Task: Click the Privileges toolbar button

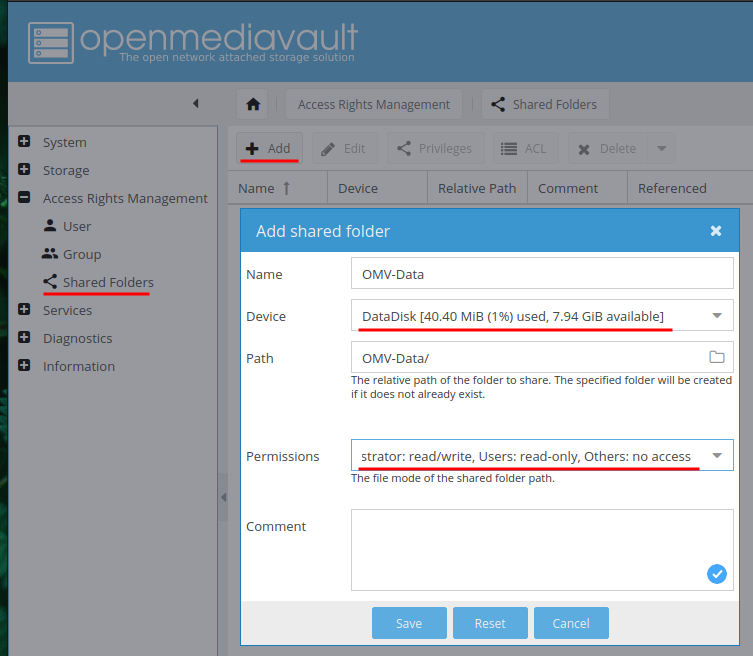Action: (x=436, y=148)
